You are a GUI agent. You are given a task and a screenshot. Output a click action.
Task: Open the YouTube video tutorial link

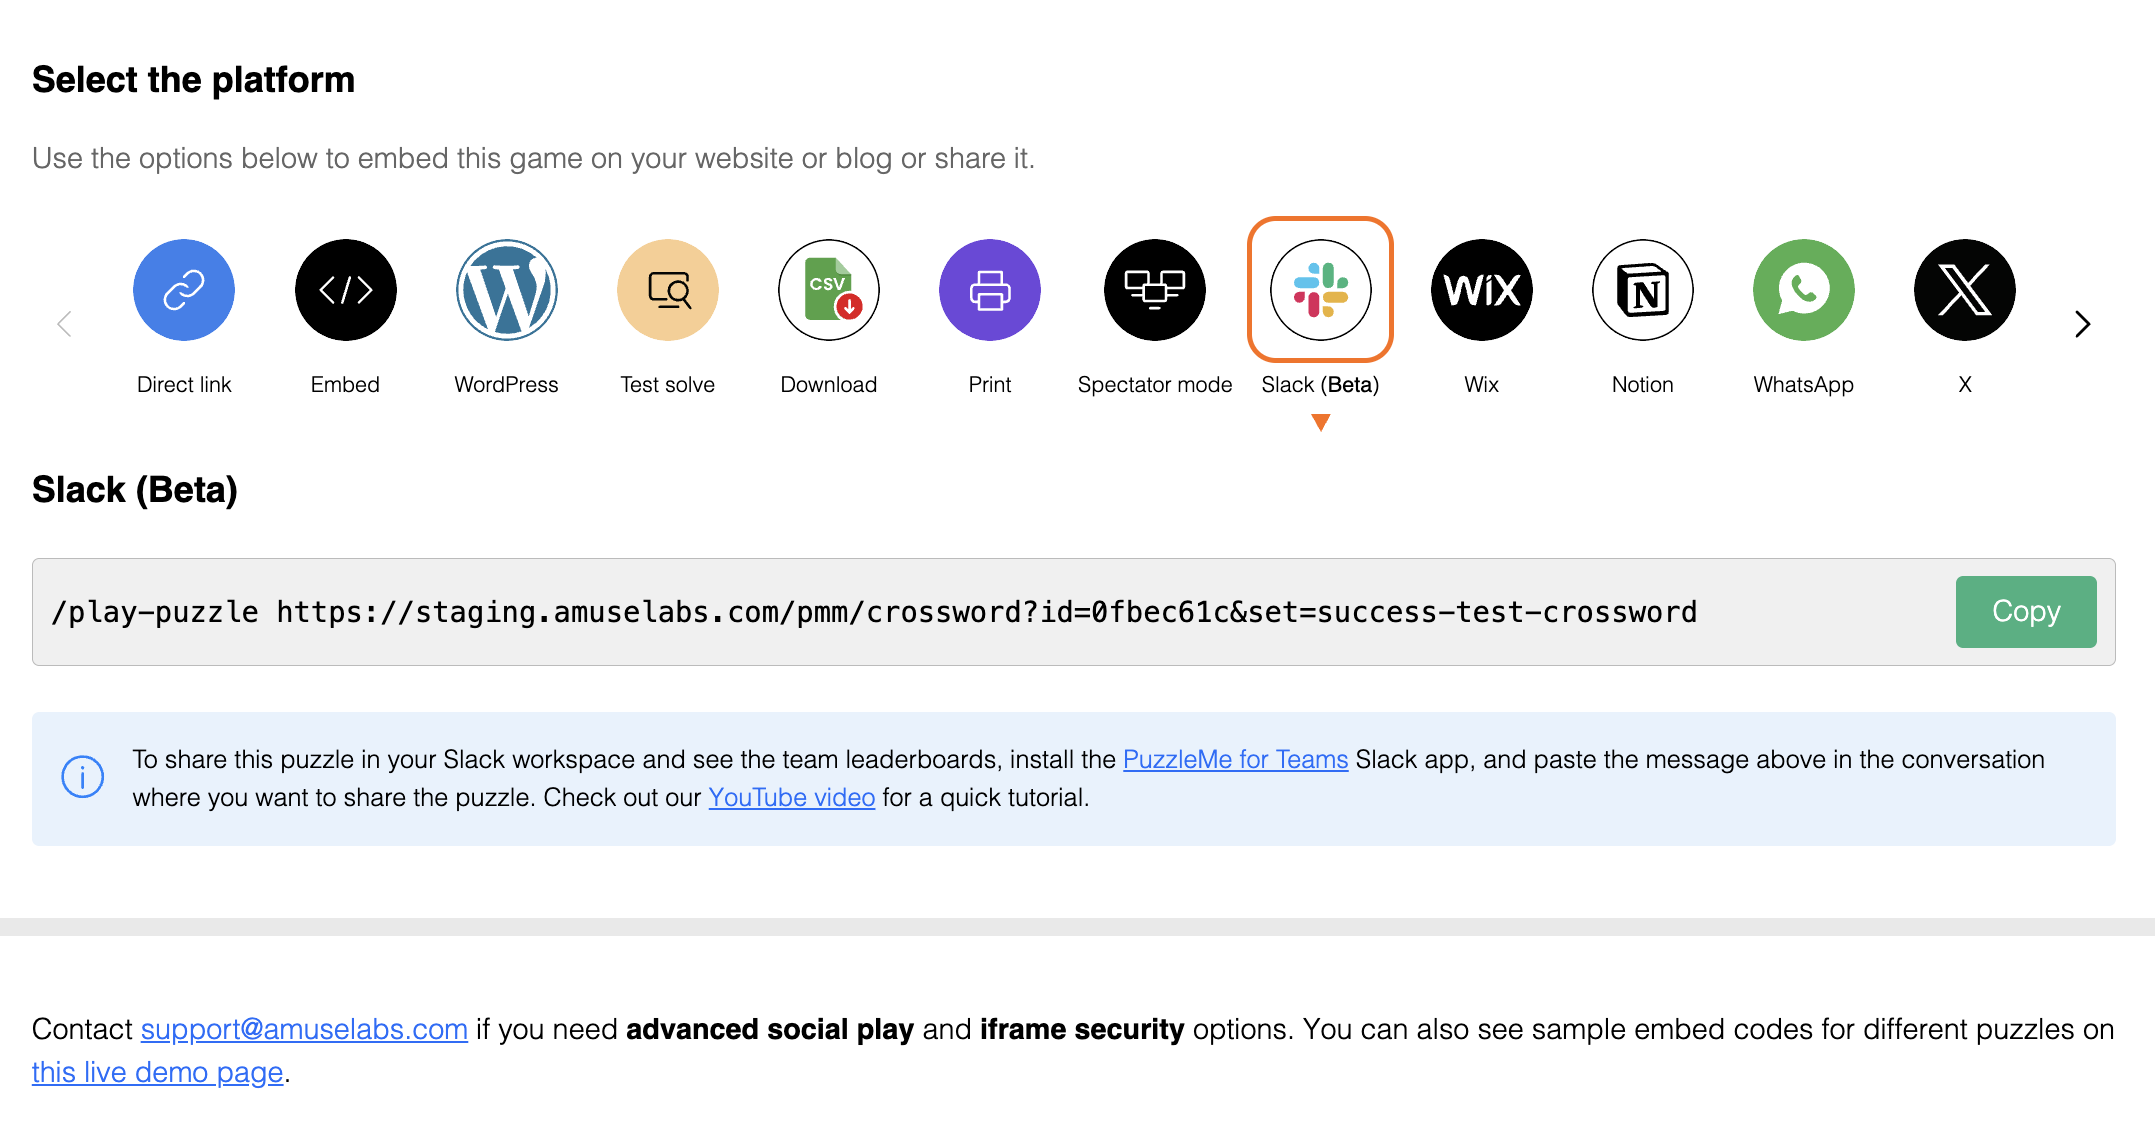792,798
